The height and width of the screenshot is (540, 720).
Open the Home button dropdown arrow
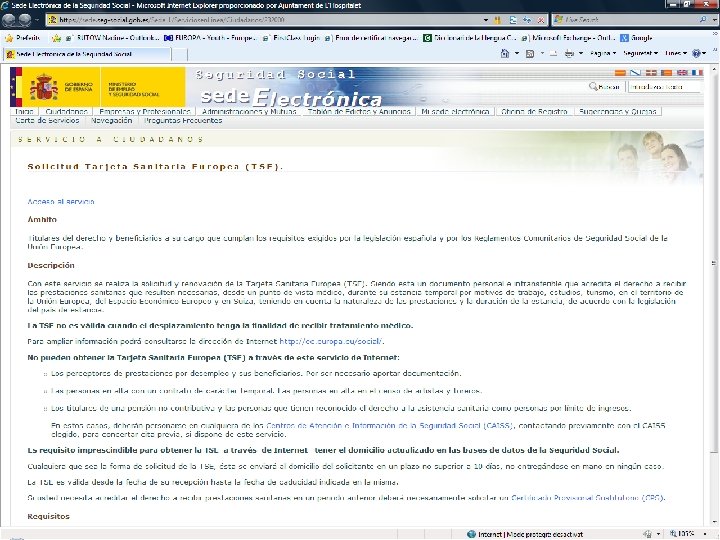point(517,53)
